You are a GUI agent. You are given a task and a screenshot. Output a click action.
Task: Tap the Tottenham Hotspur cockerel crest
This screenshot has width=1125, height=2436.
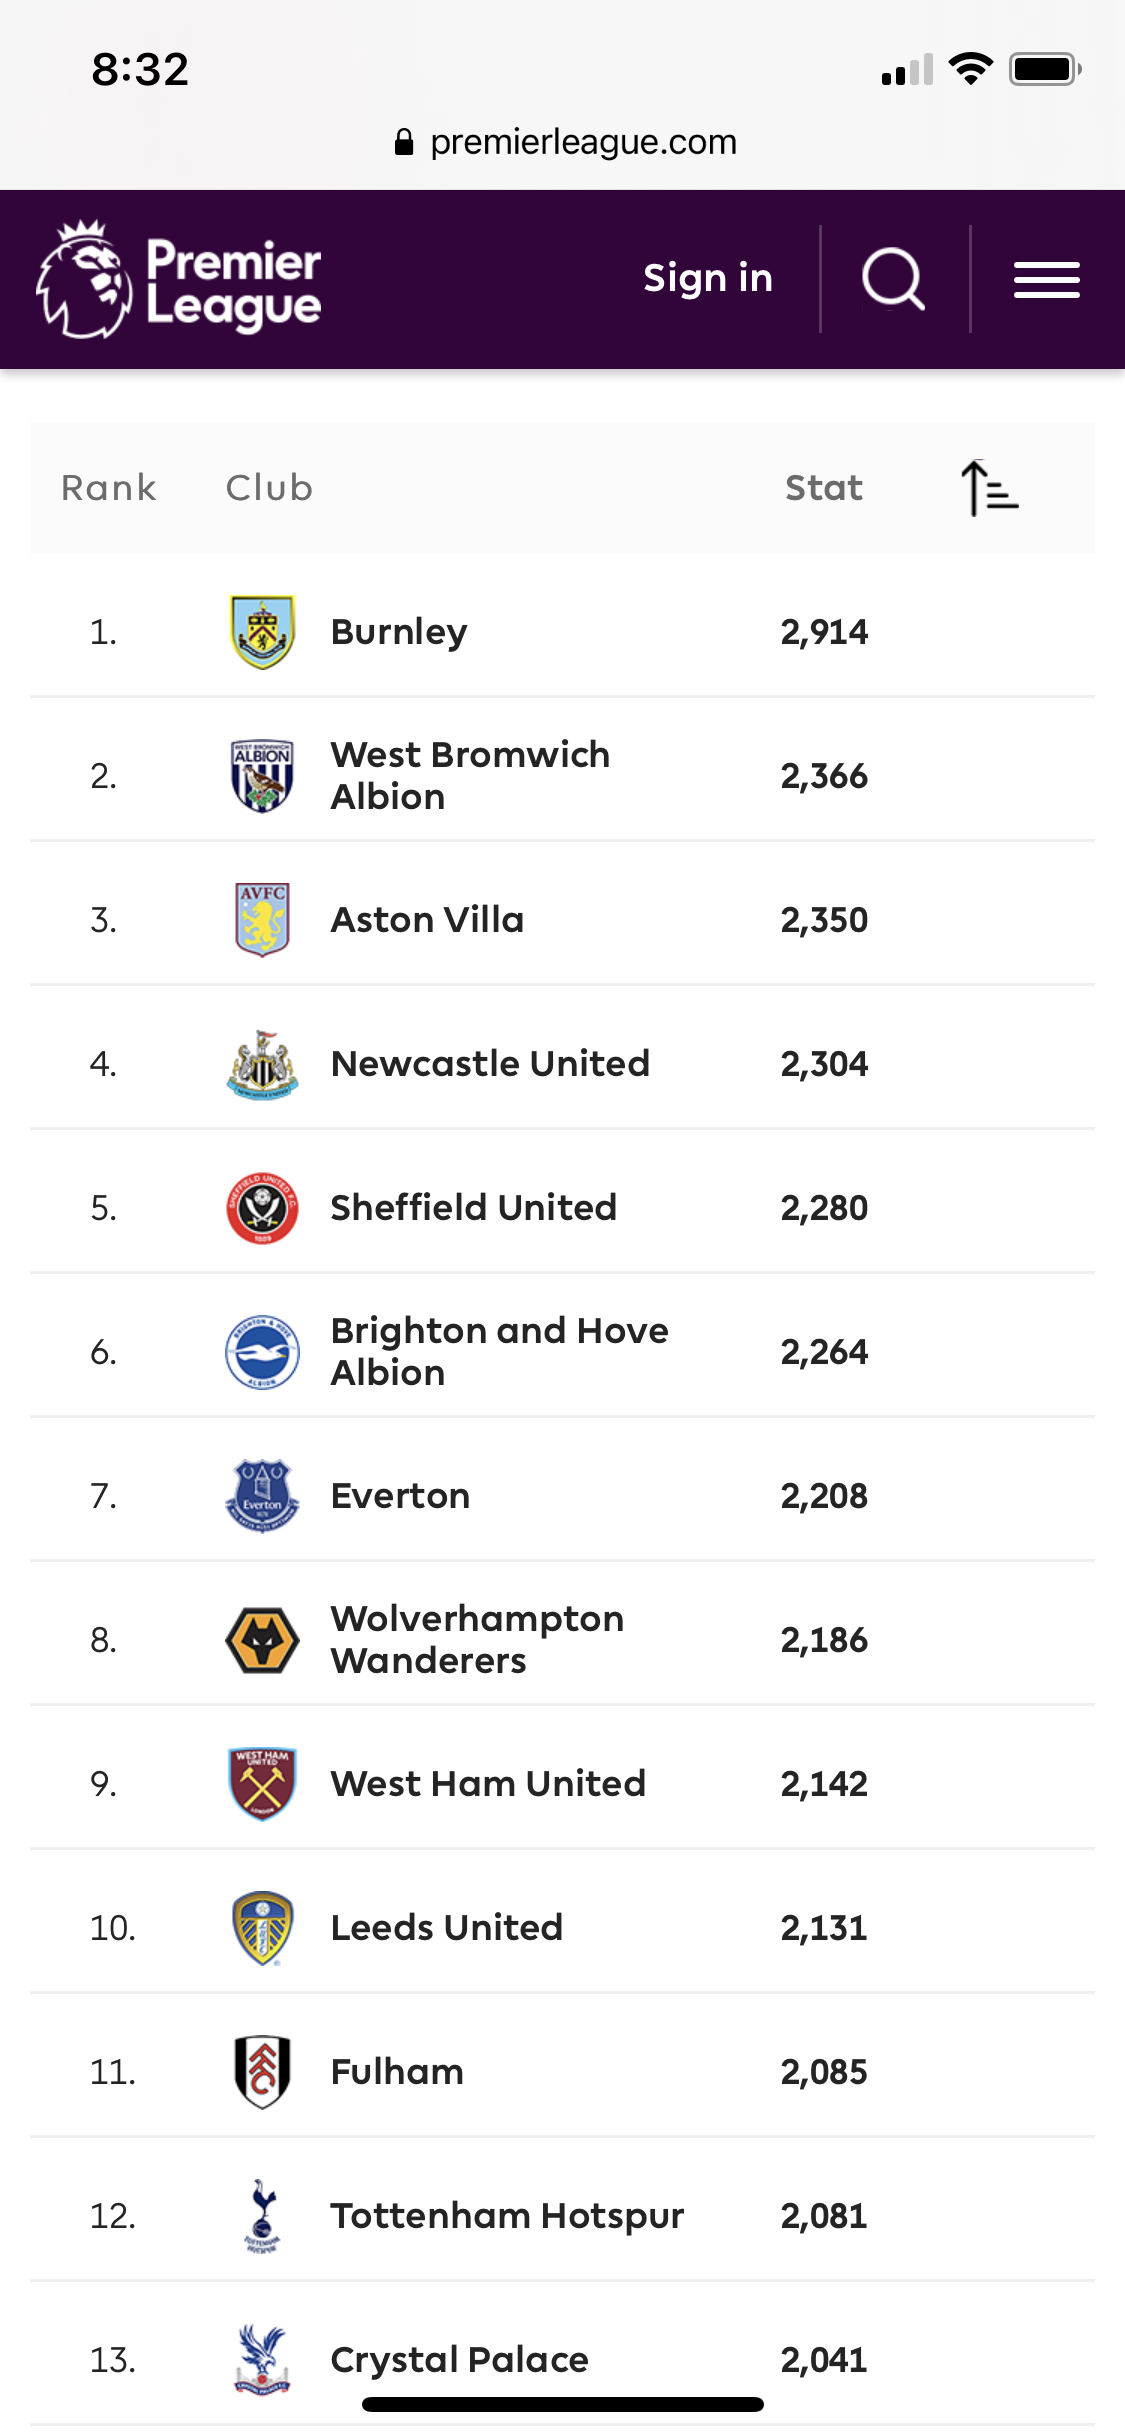click(x=262, y=2216)
